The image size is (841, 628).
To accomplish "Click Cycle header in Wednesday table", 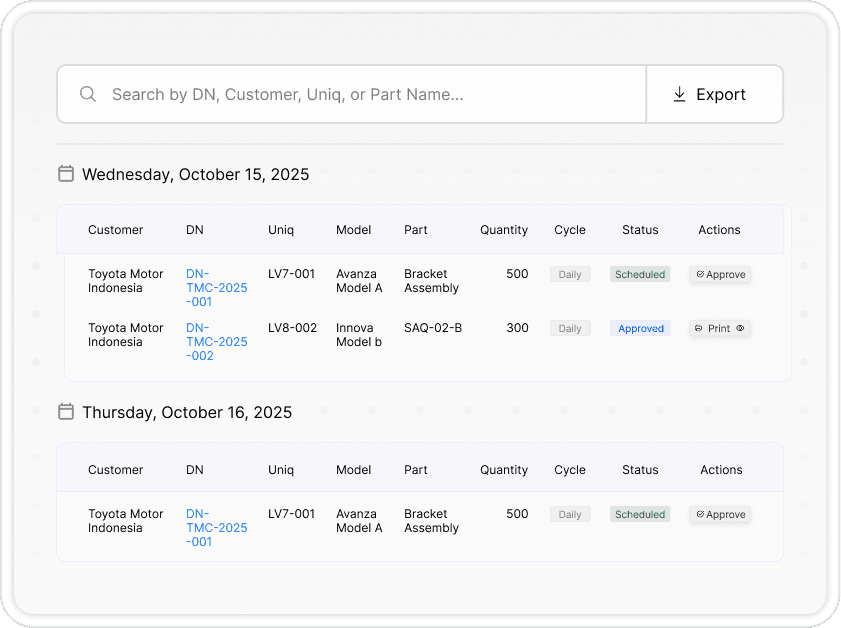I will (x=570, y=230).
